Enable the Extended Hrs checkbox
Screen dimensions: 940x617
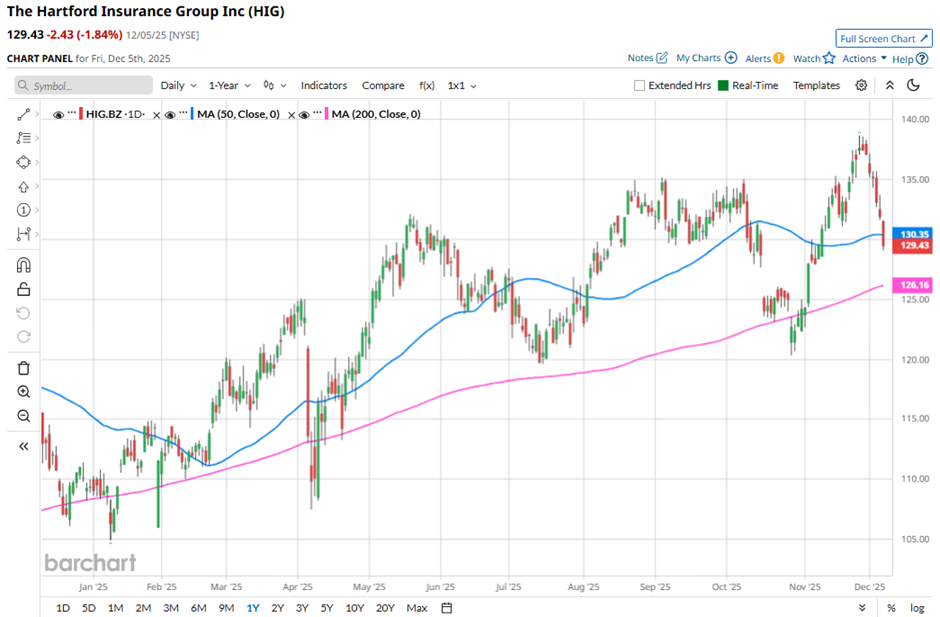640,86
